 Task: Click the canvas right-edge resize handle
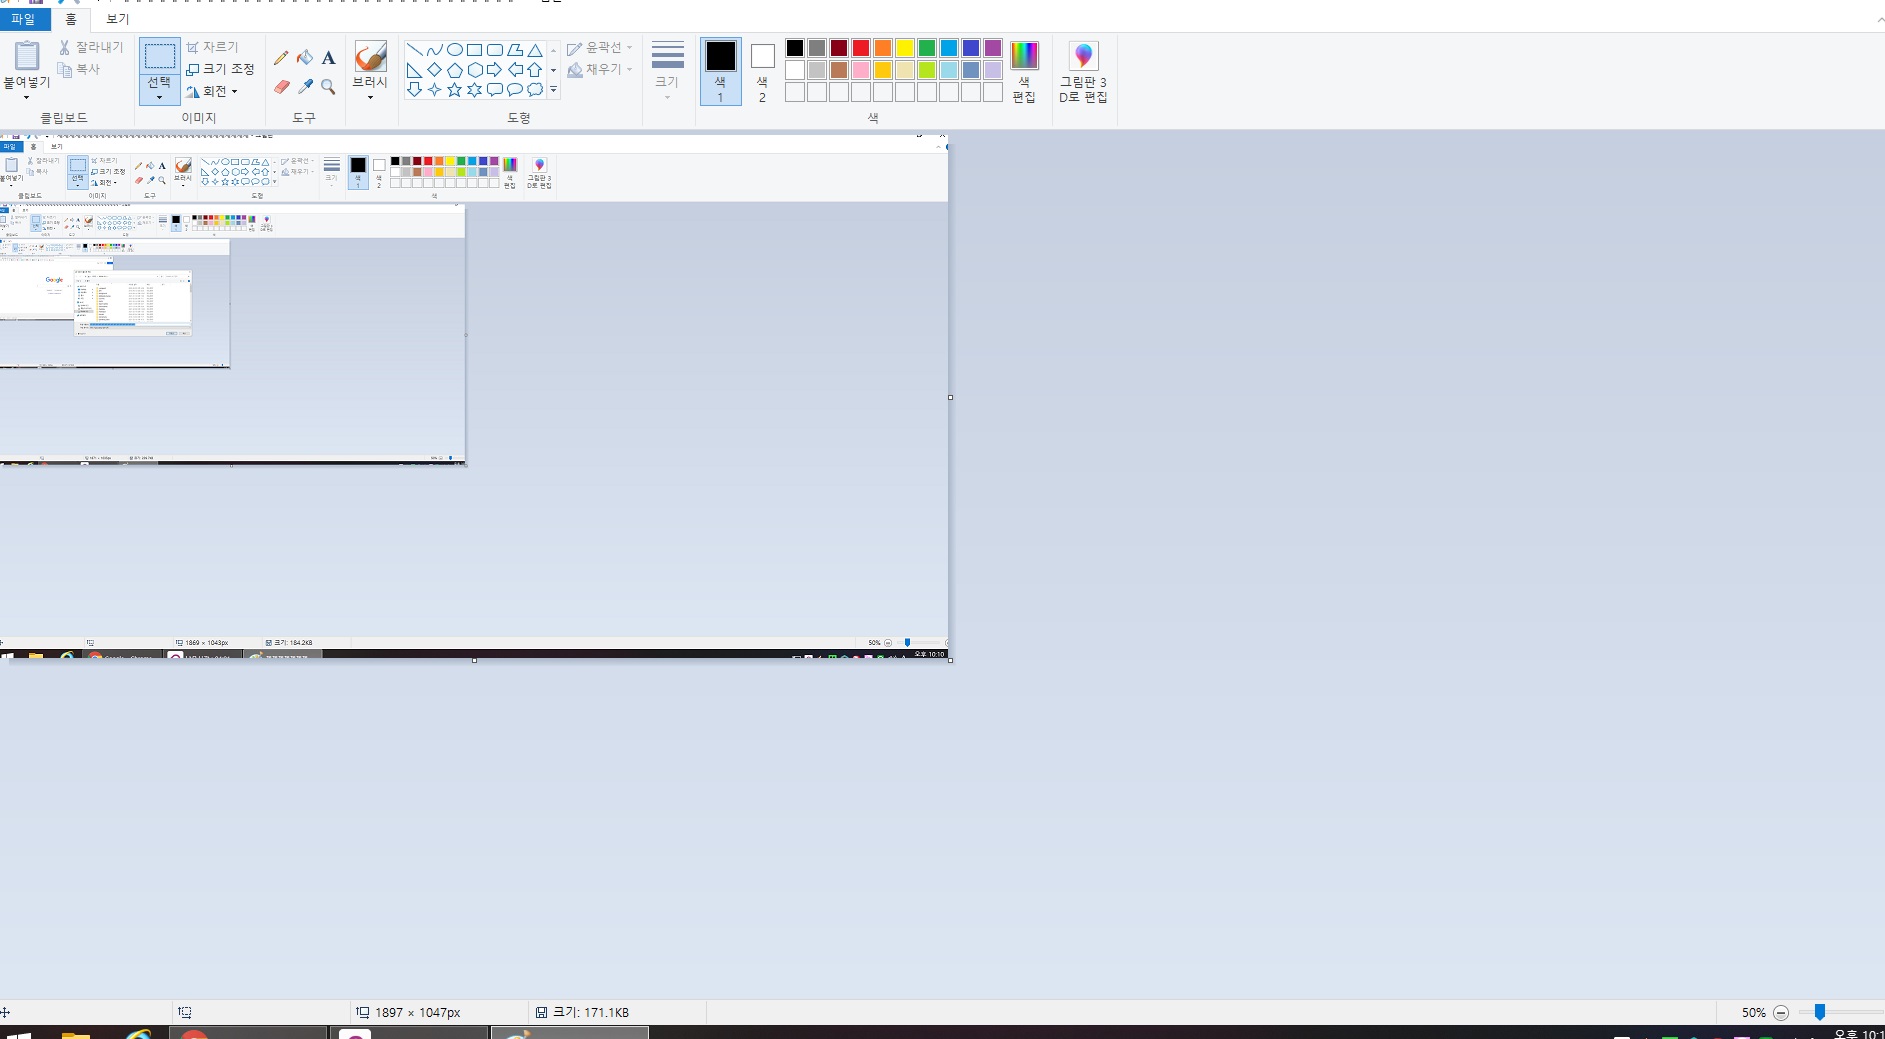[x=950, y=397]
